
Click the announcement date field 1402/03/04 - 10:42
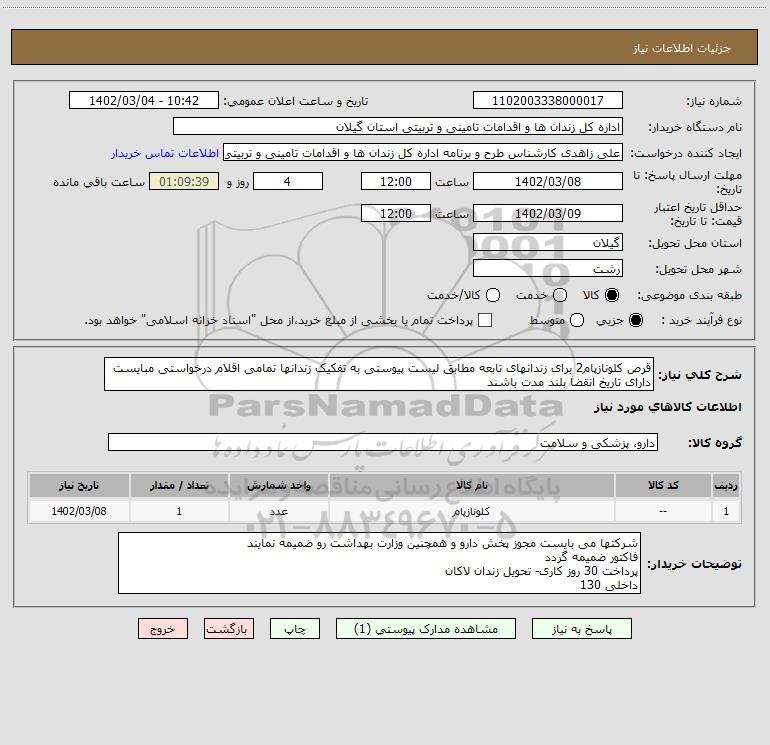tap(144, 100)
